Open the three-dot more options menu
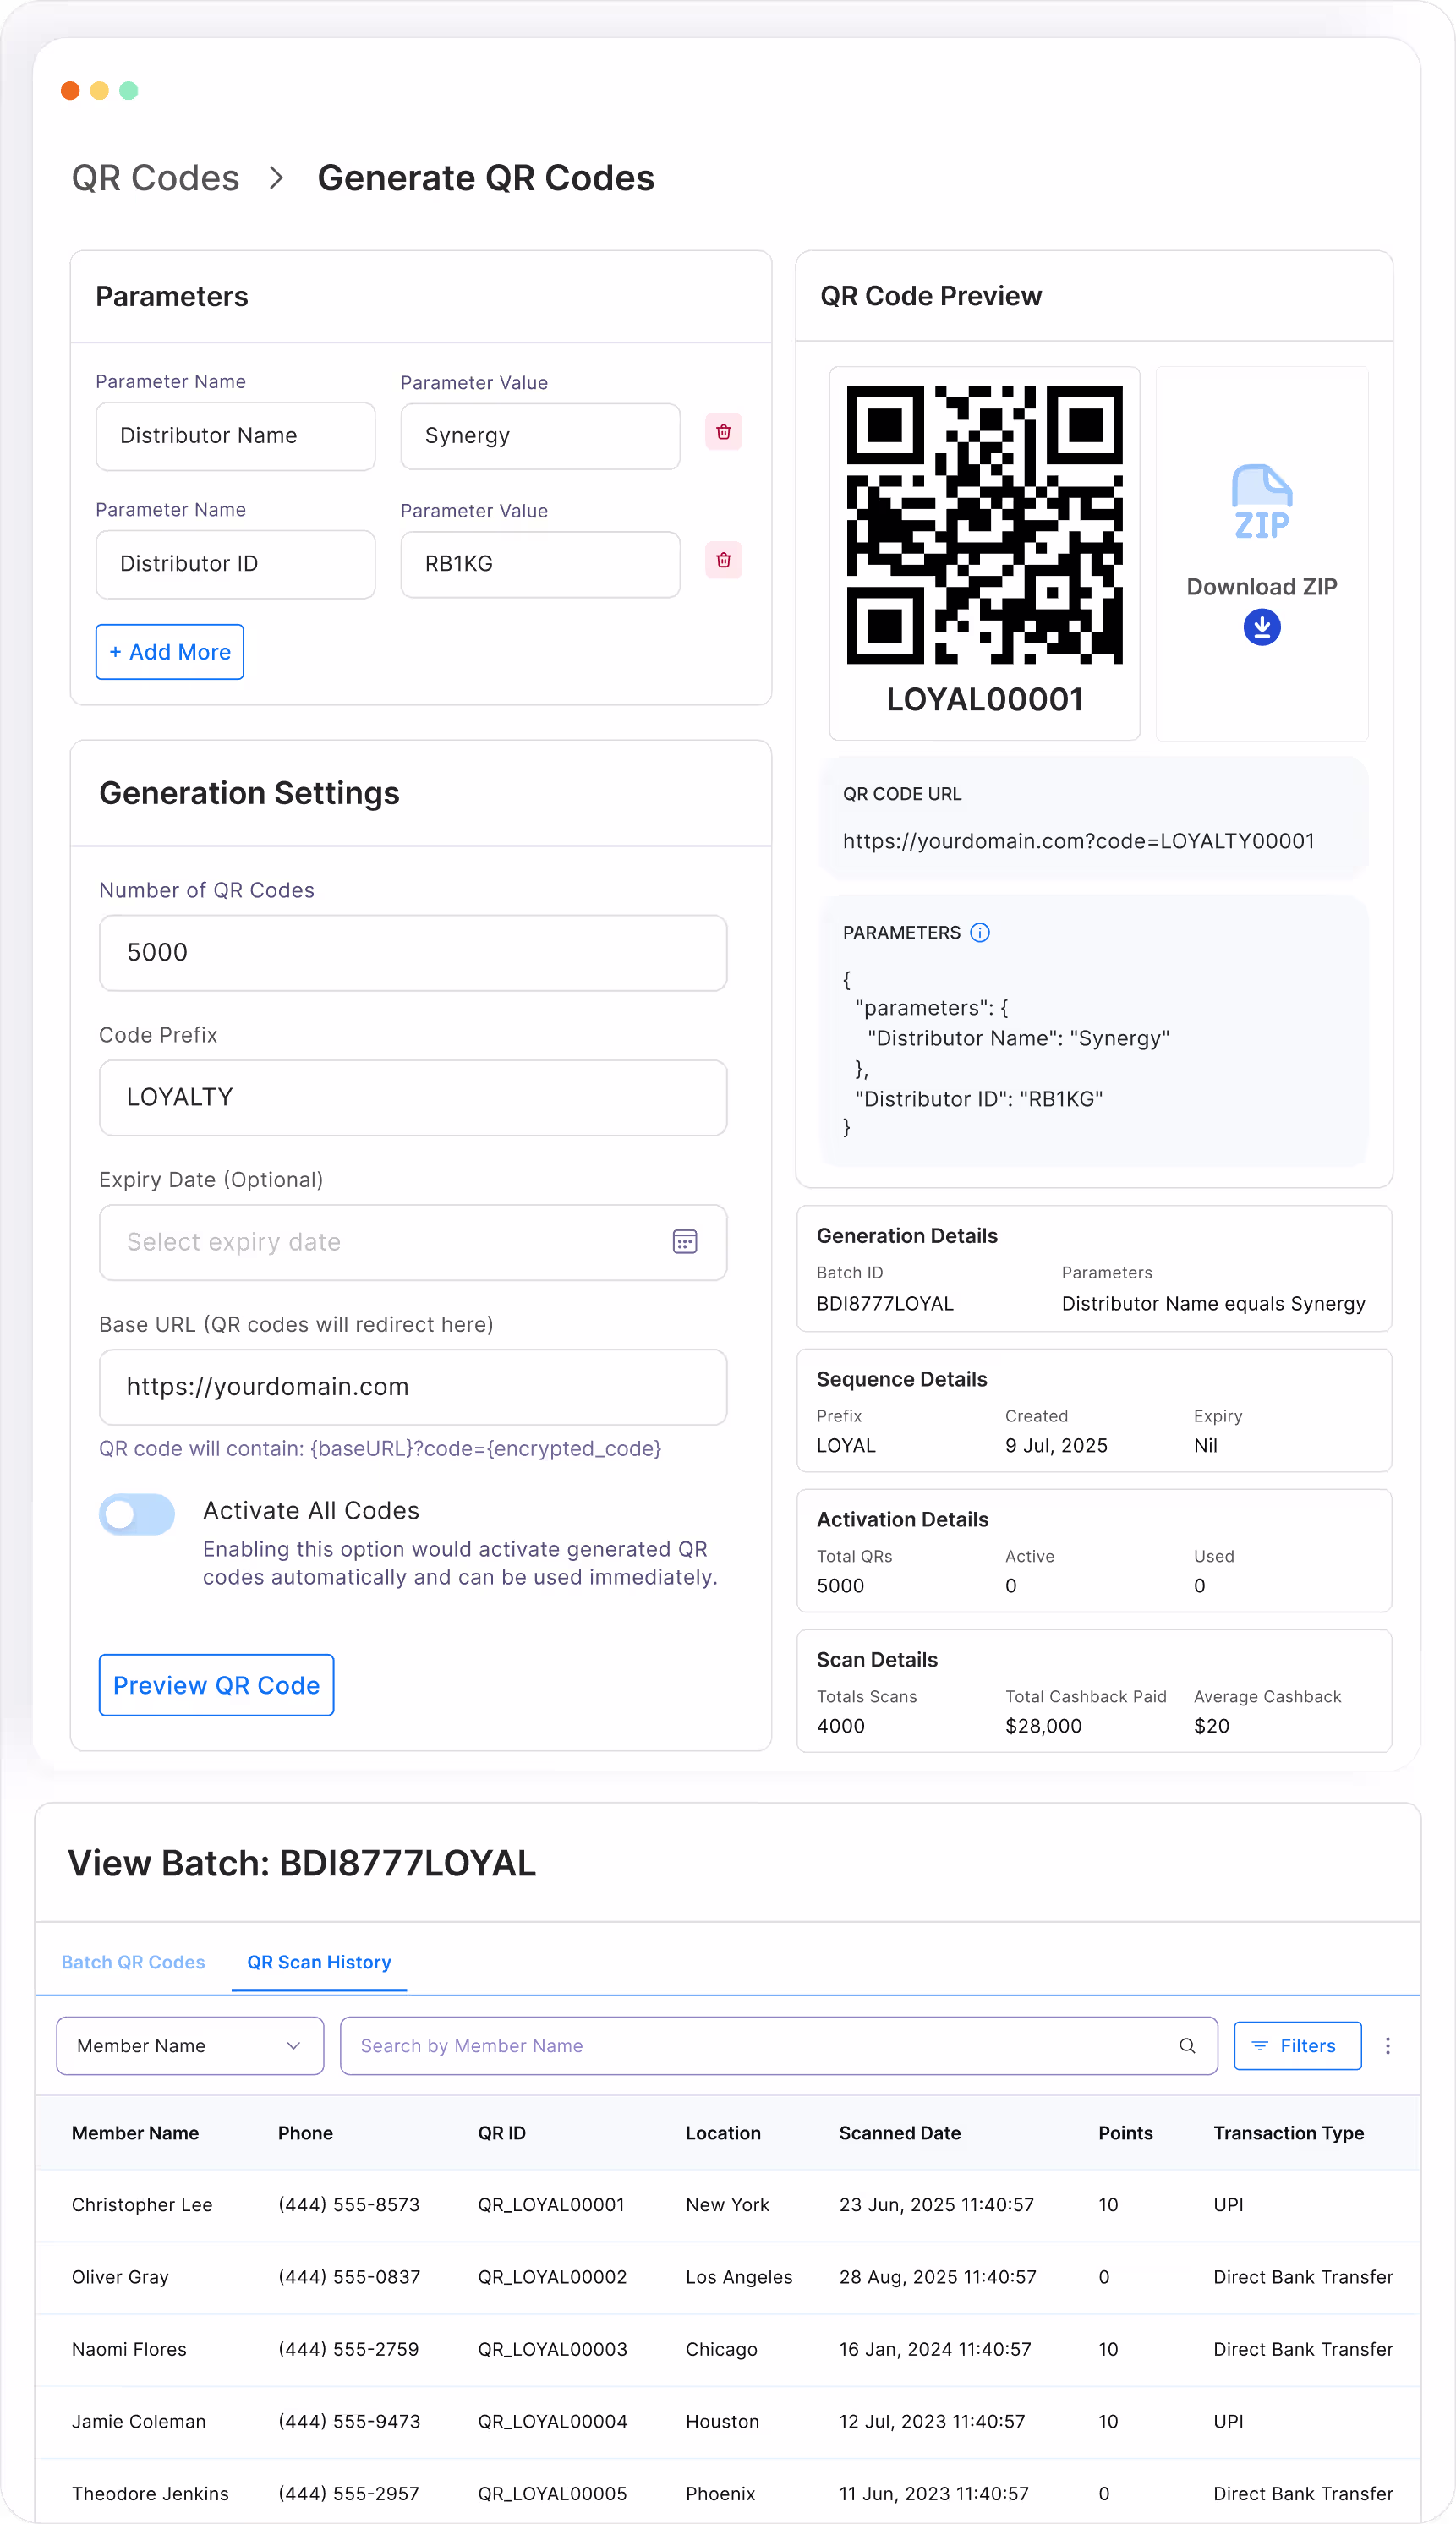Viewport: 1456px width, 2524px height. coord(1387,2045)
